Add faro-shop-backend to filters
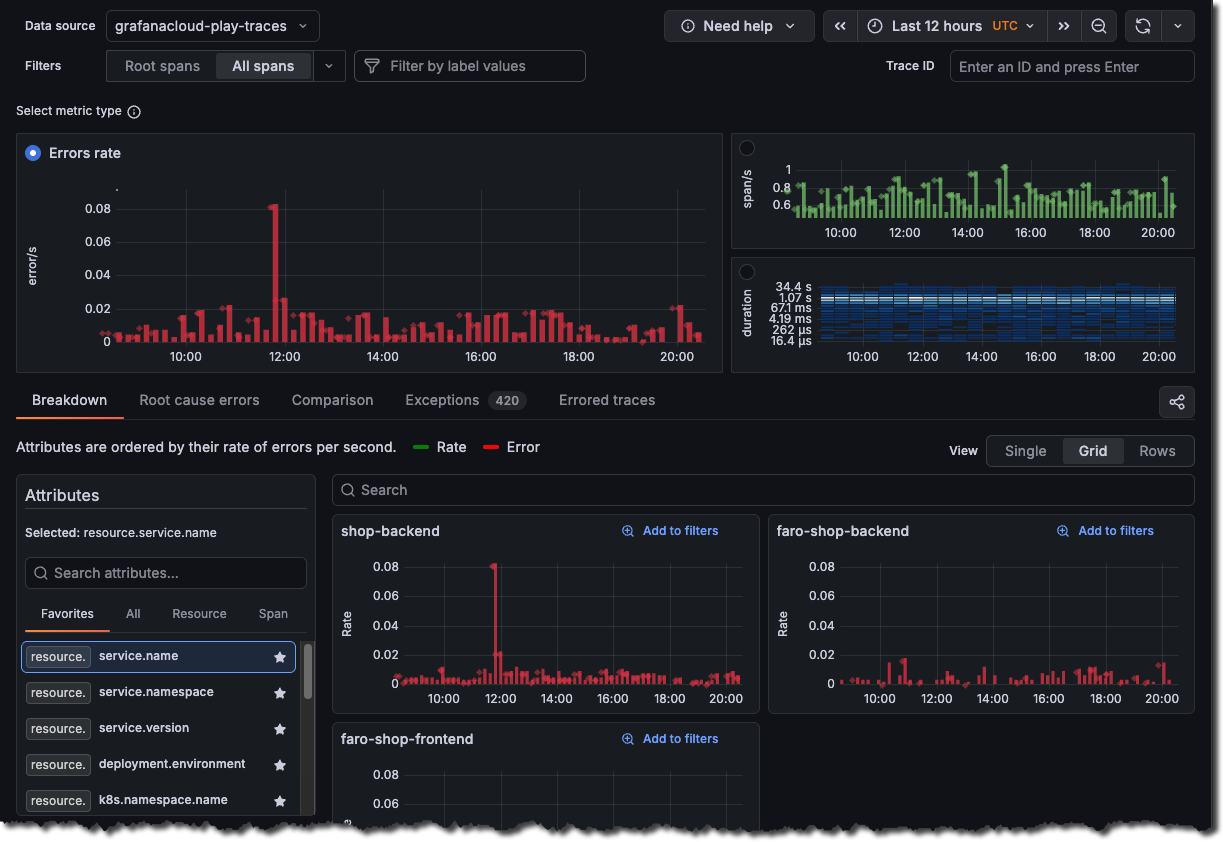 (1105, 531)
